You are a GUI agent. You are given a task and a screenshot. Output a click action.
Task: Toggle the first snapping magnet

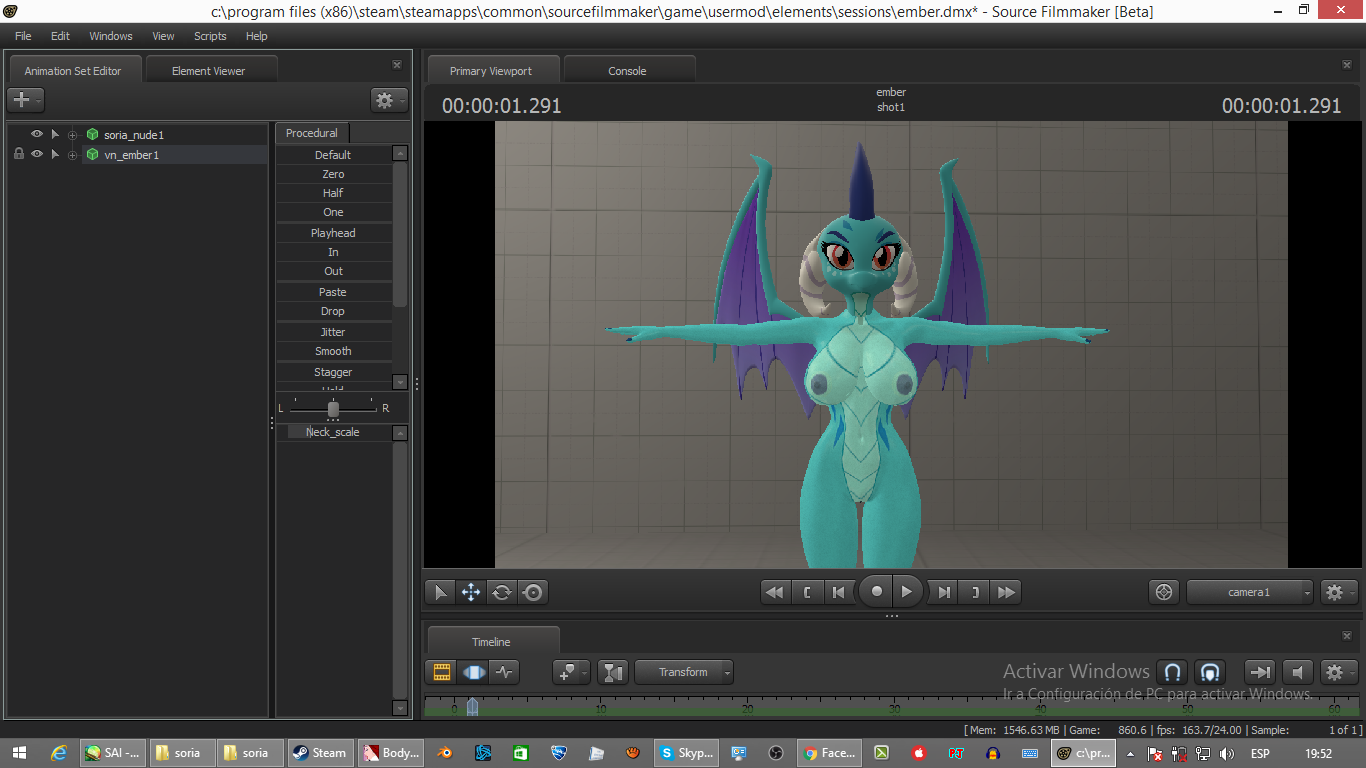coord(1172,672)
